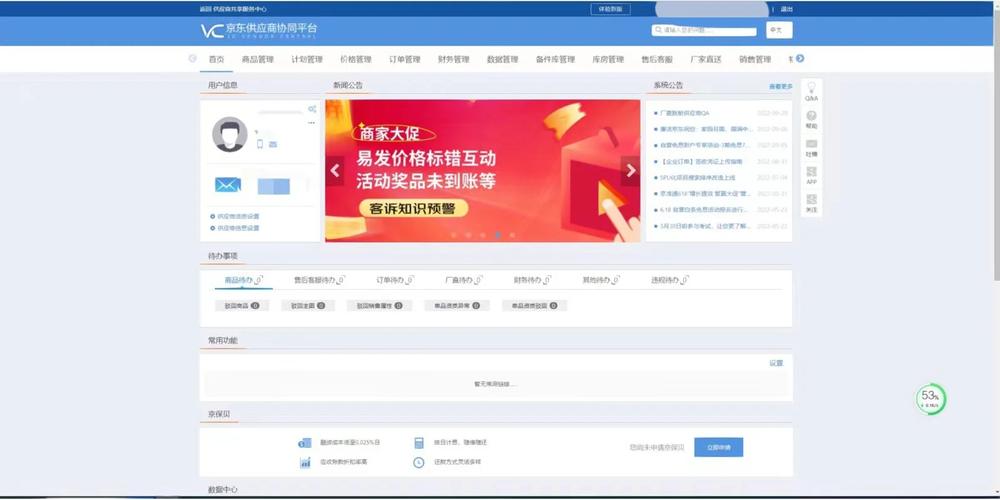Open the 价格管理 menu
The height and width of the screenshot is (500, 1000).
pyautogui.click(x=356, y=59)
